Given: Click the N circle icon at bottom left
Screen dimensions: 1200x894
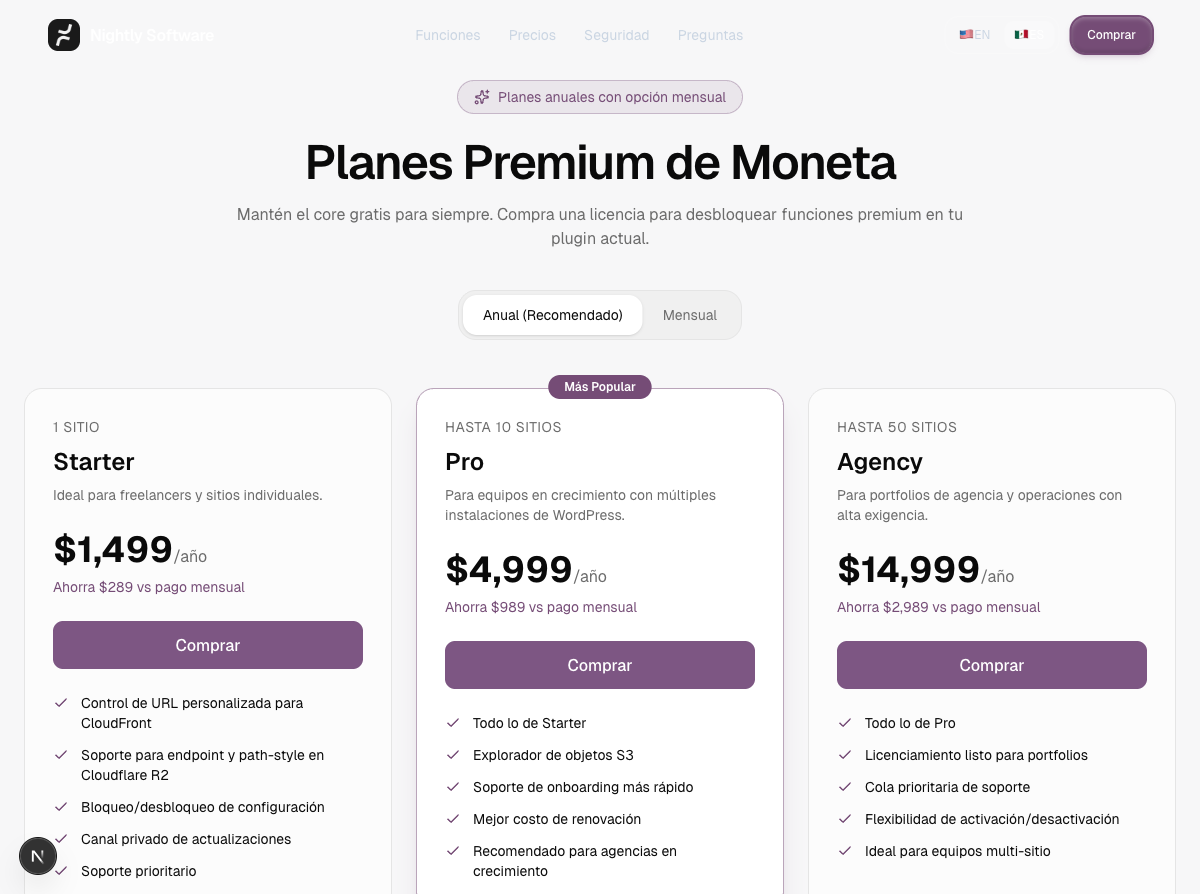Looking at the screenshot, I should pos(38,856).
